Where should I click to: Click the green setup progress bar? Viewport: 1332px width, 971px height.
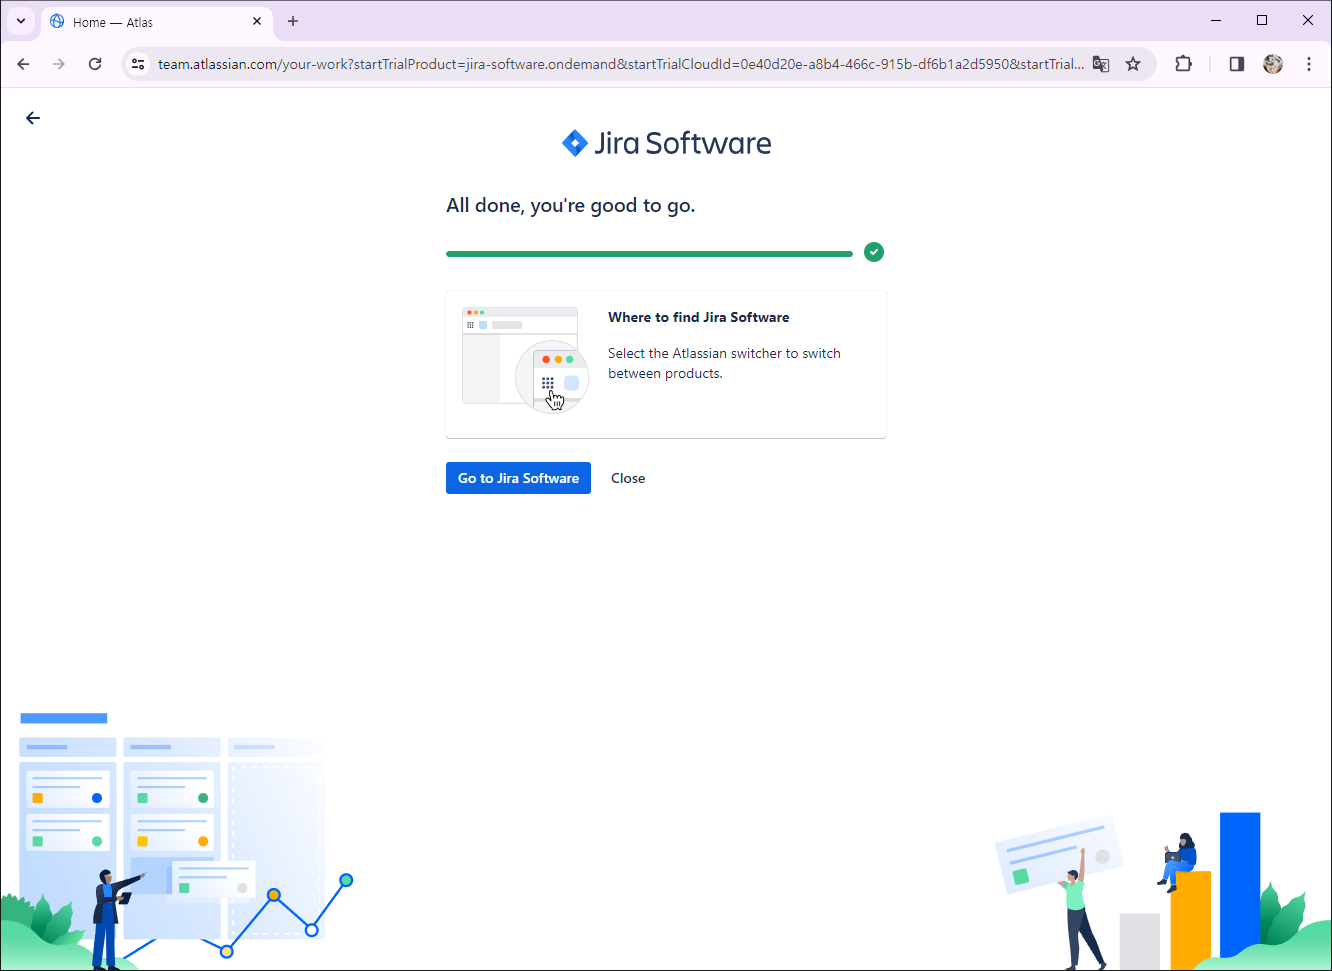[649, 254]
